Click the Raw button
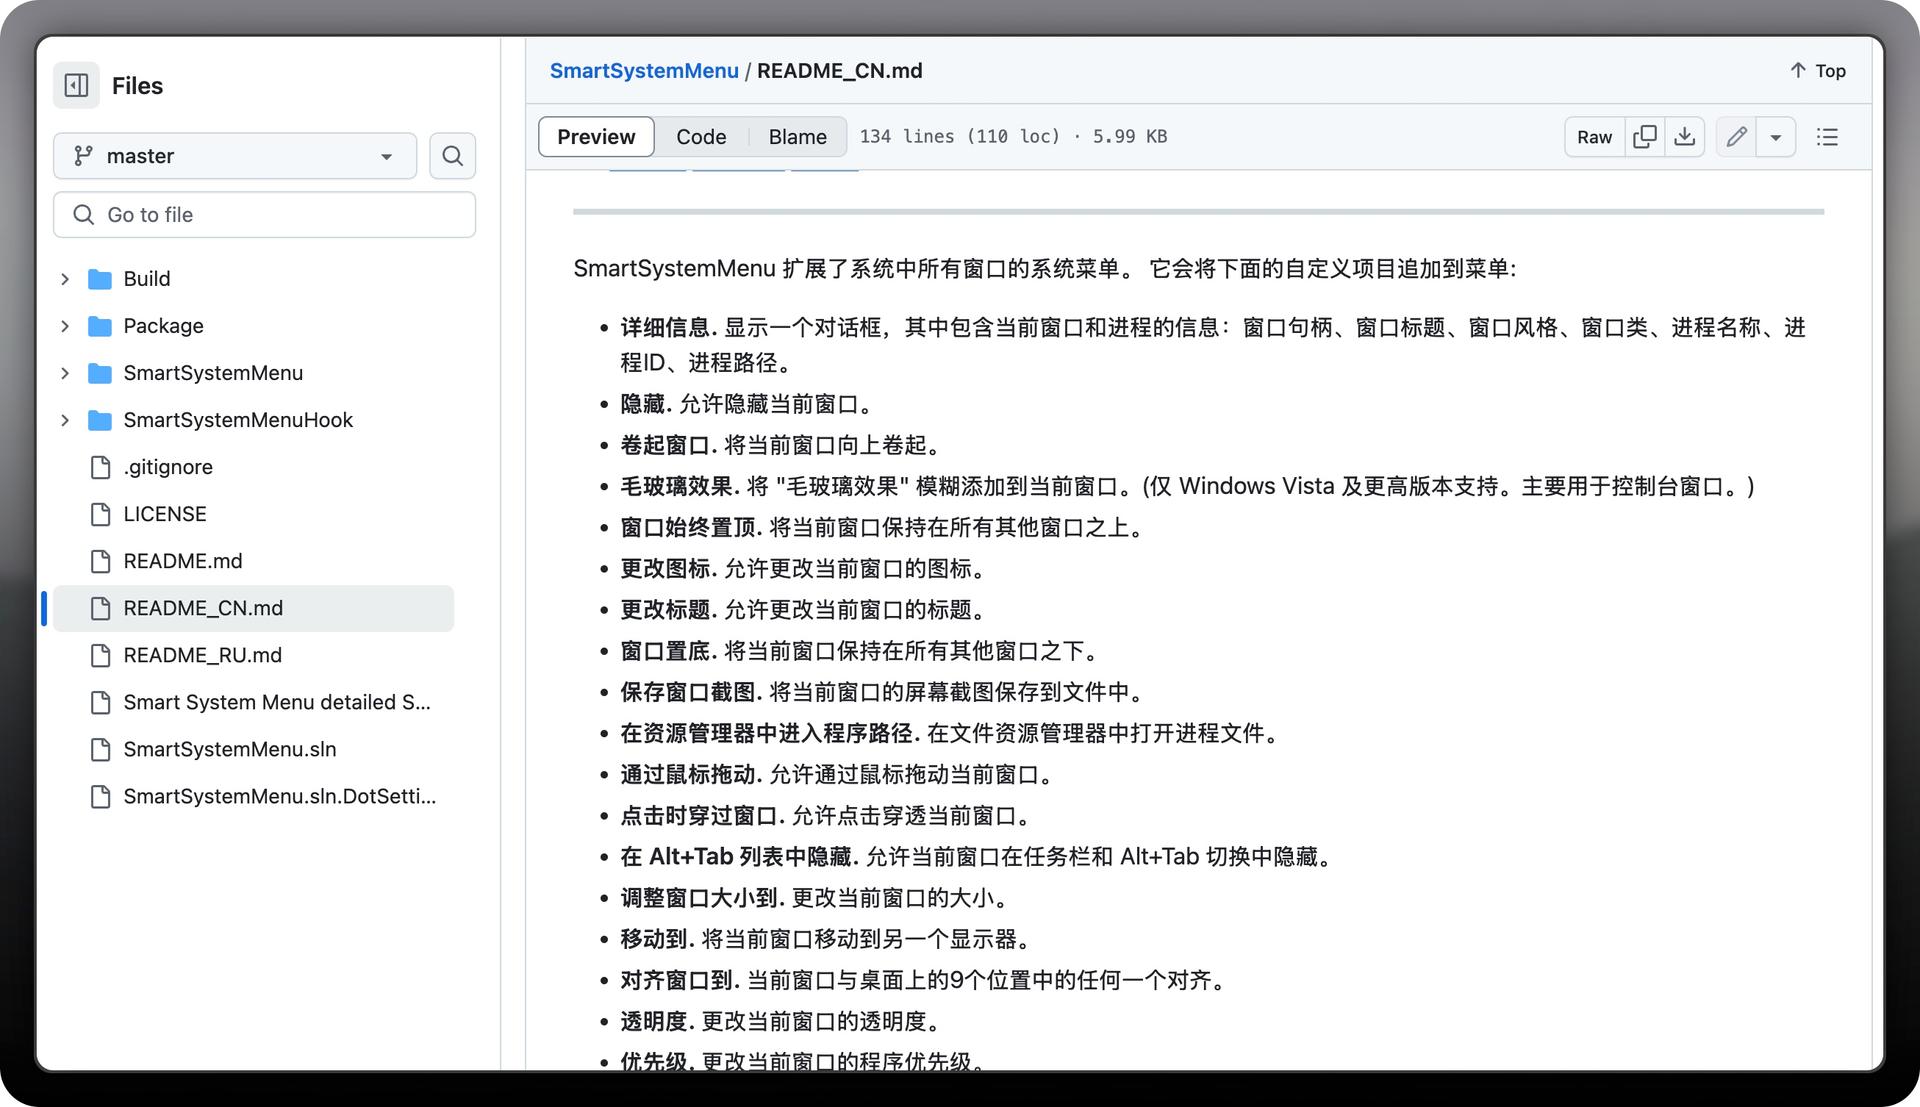Image resolution: width=1920 pixels, height=1107 pixels. click(1594, 137)
